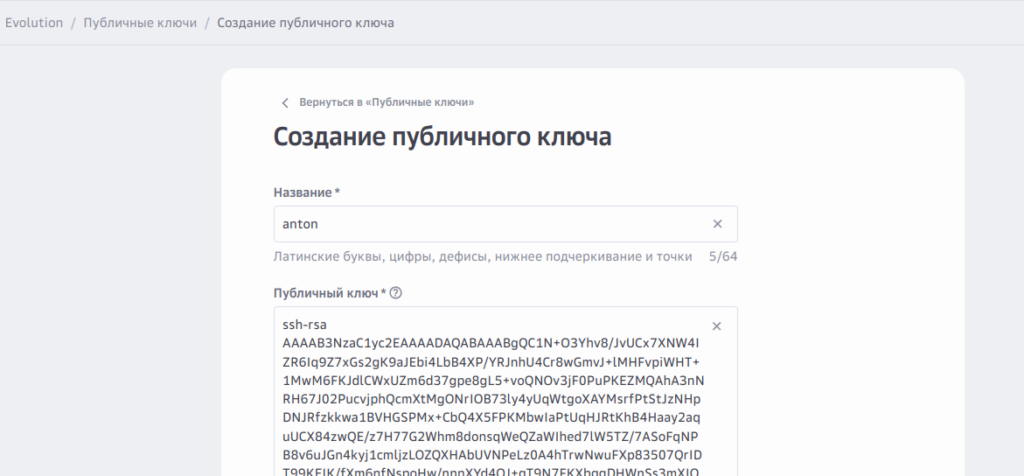The width and height of the screenshot is (1024, 476).
Task: Click the Название field label
Action: [x=307, y=192]
